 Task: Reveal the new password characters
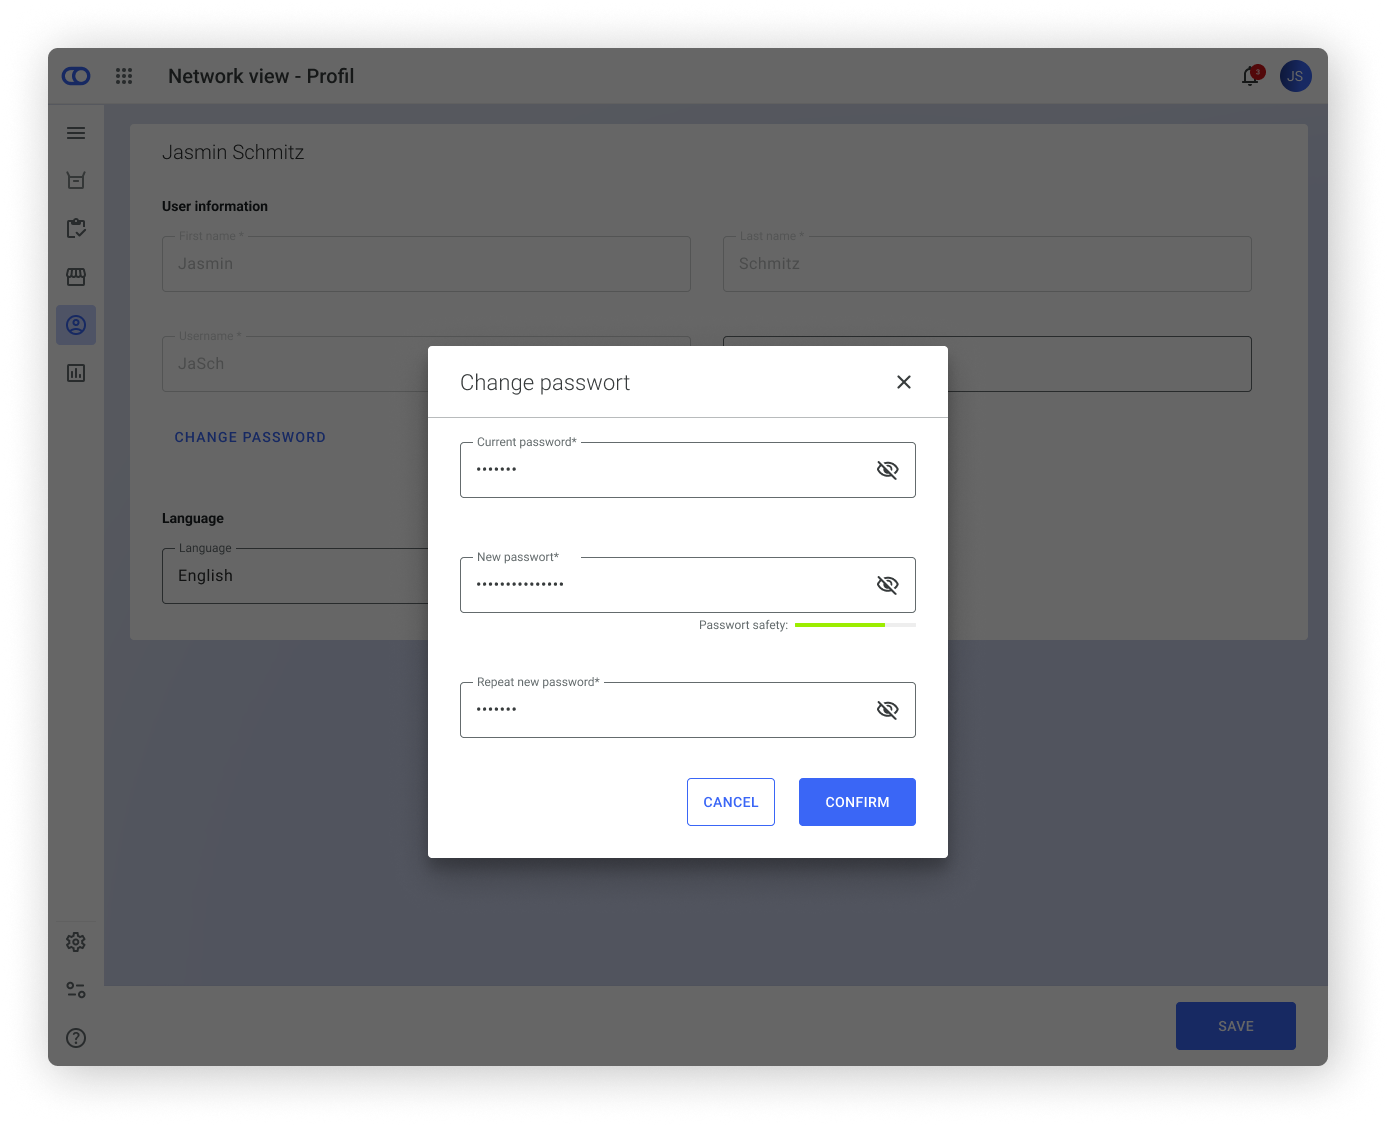pos(887,584)
